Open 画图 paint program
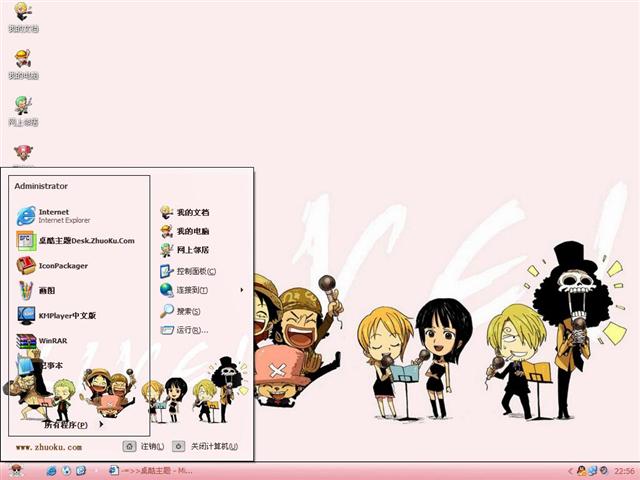The height and width of the screenshot is (480, 640). [x=36, y=291]
